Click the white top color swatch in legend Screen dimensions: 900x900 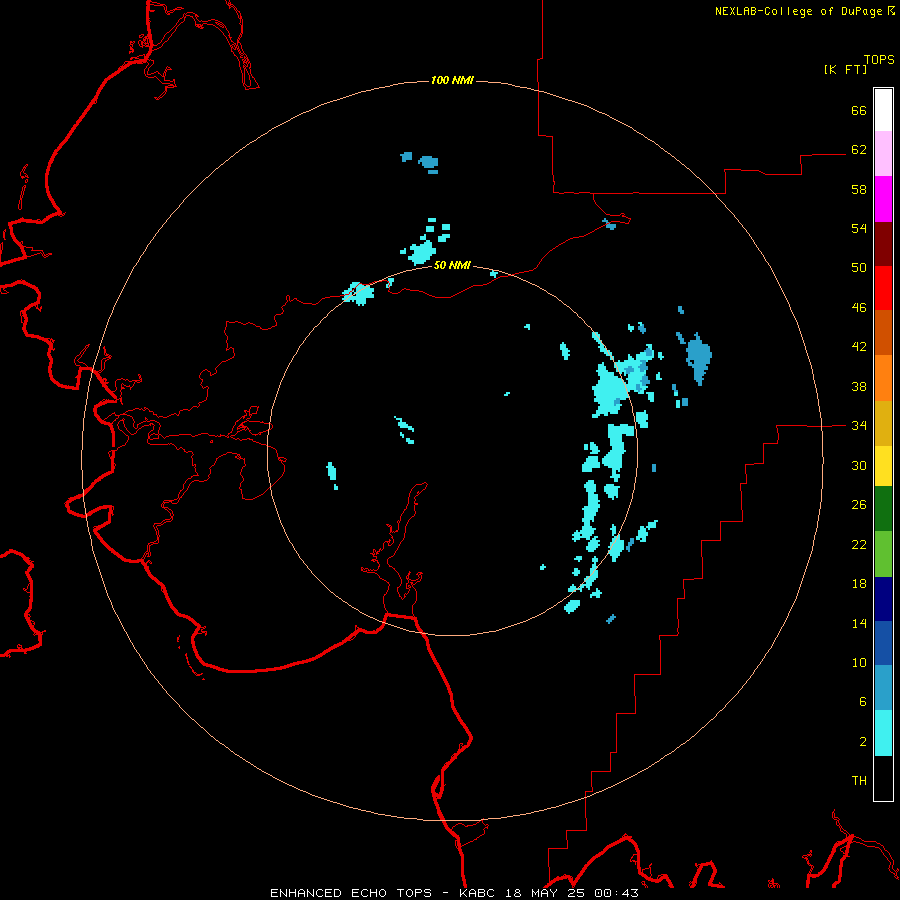883,110
